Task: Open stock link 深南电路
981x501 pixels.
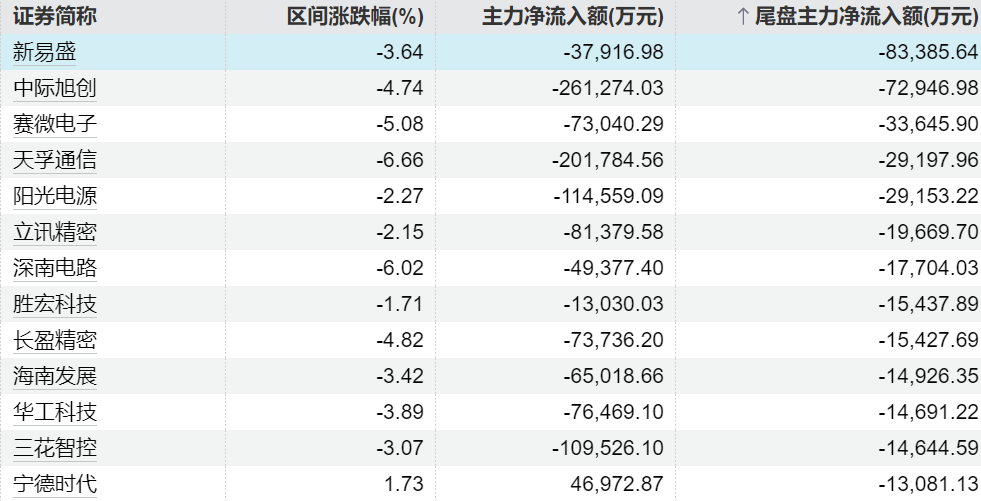Action: (x=55, y=268)
